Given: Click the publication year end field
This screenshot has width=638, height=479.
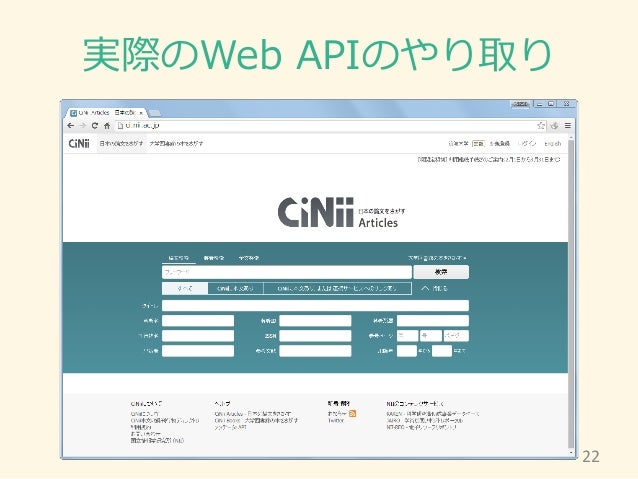Looking at the screenshot, I should (442, 351).
